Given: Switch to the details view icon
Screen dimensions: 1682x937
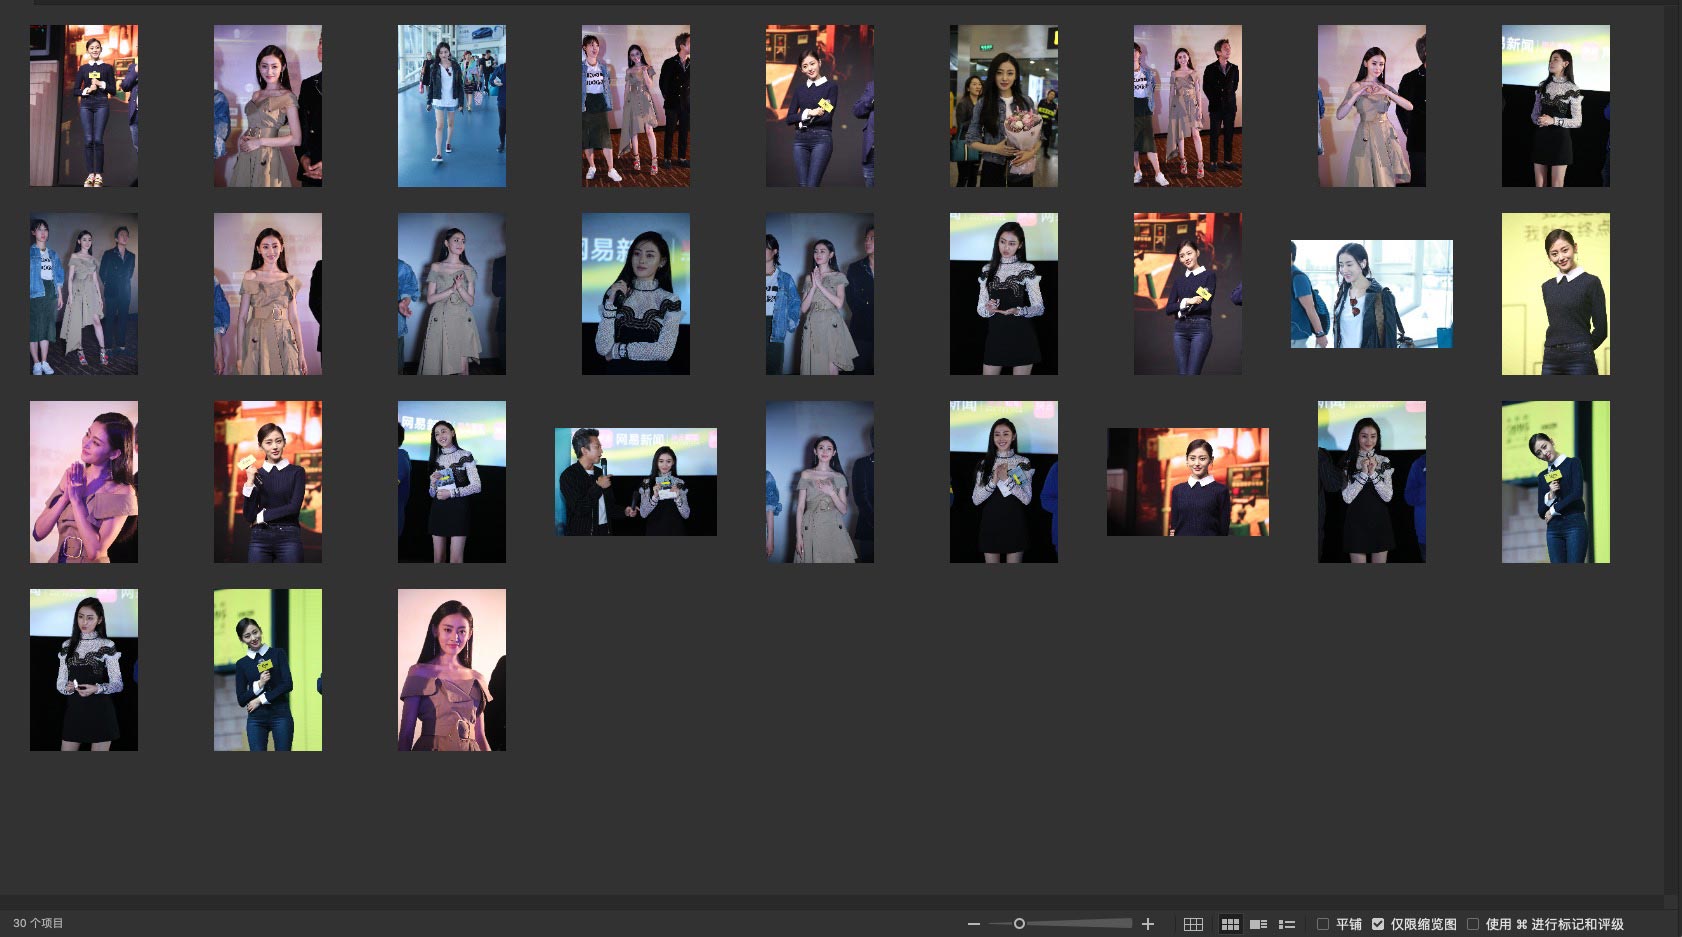Looking at the screenshot, I should (x=1258, y=924).
